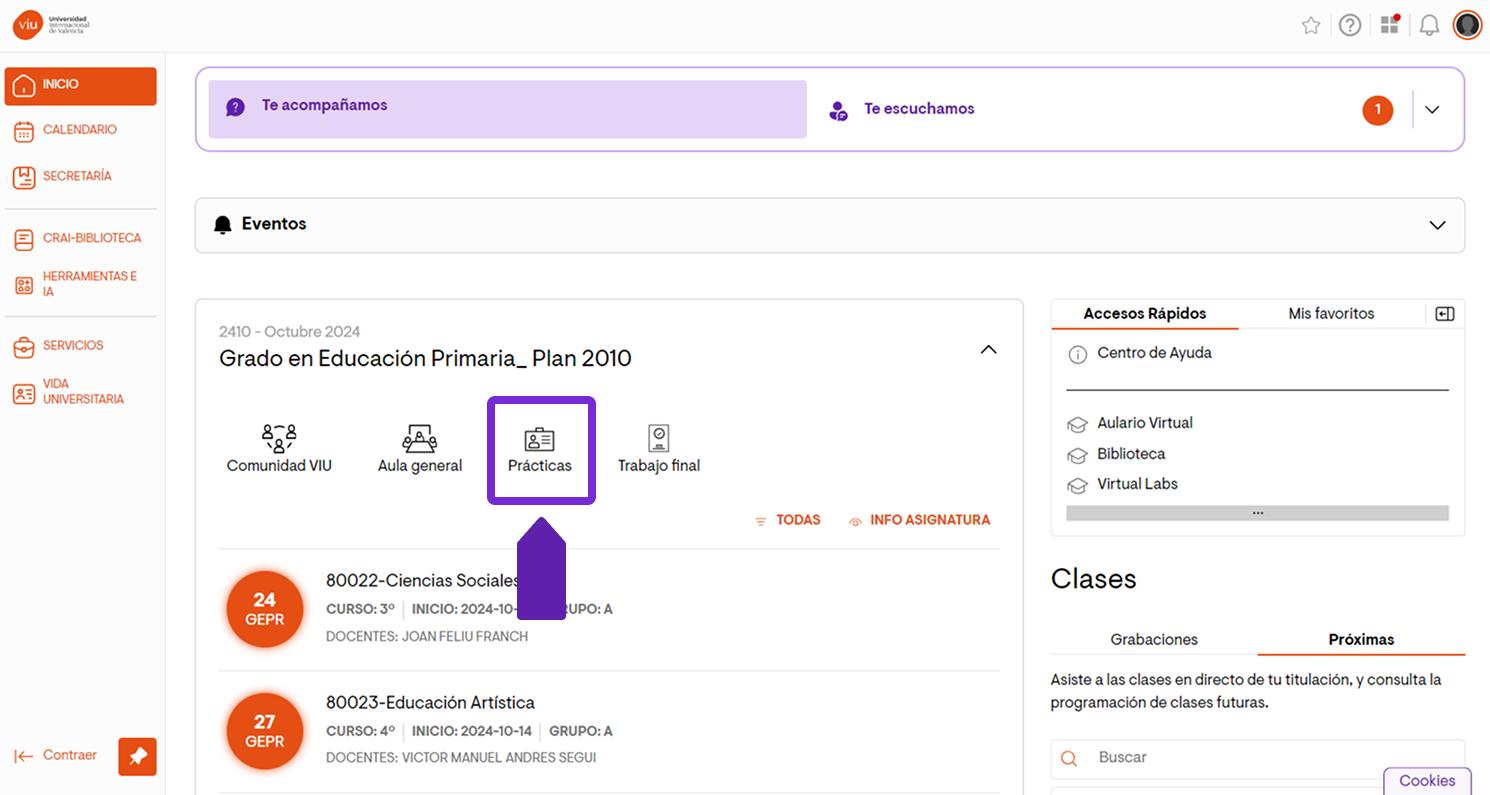Screen dimensions: 1490x795
Task: Expand the Te acompañamos banner chevron
Action: [1432, 110]
